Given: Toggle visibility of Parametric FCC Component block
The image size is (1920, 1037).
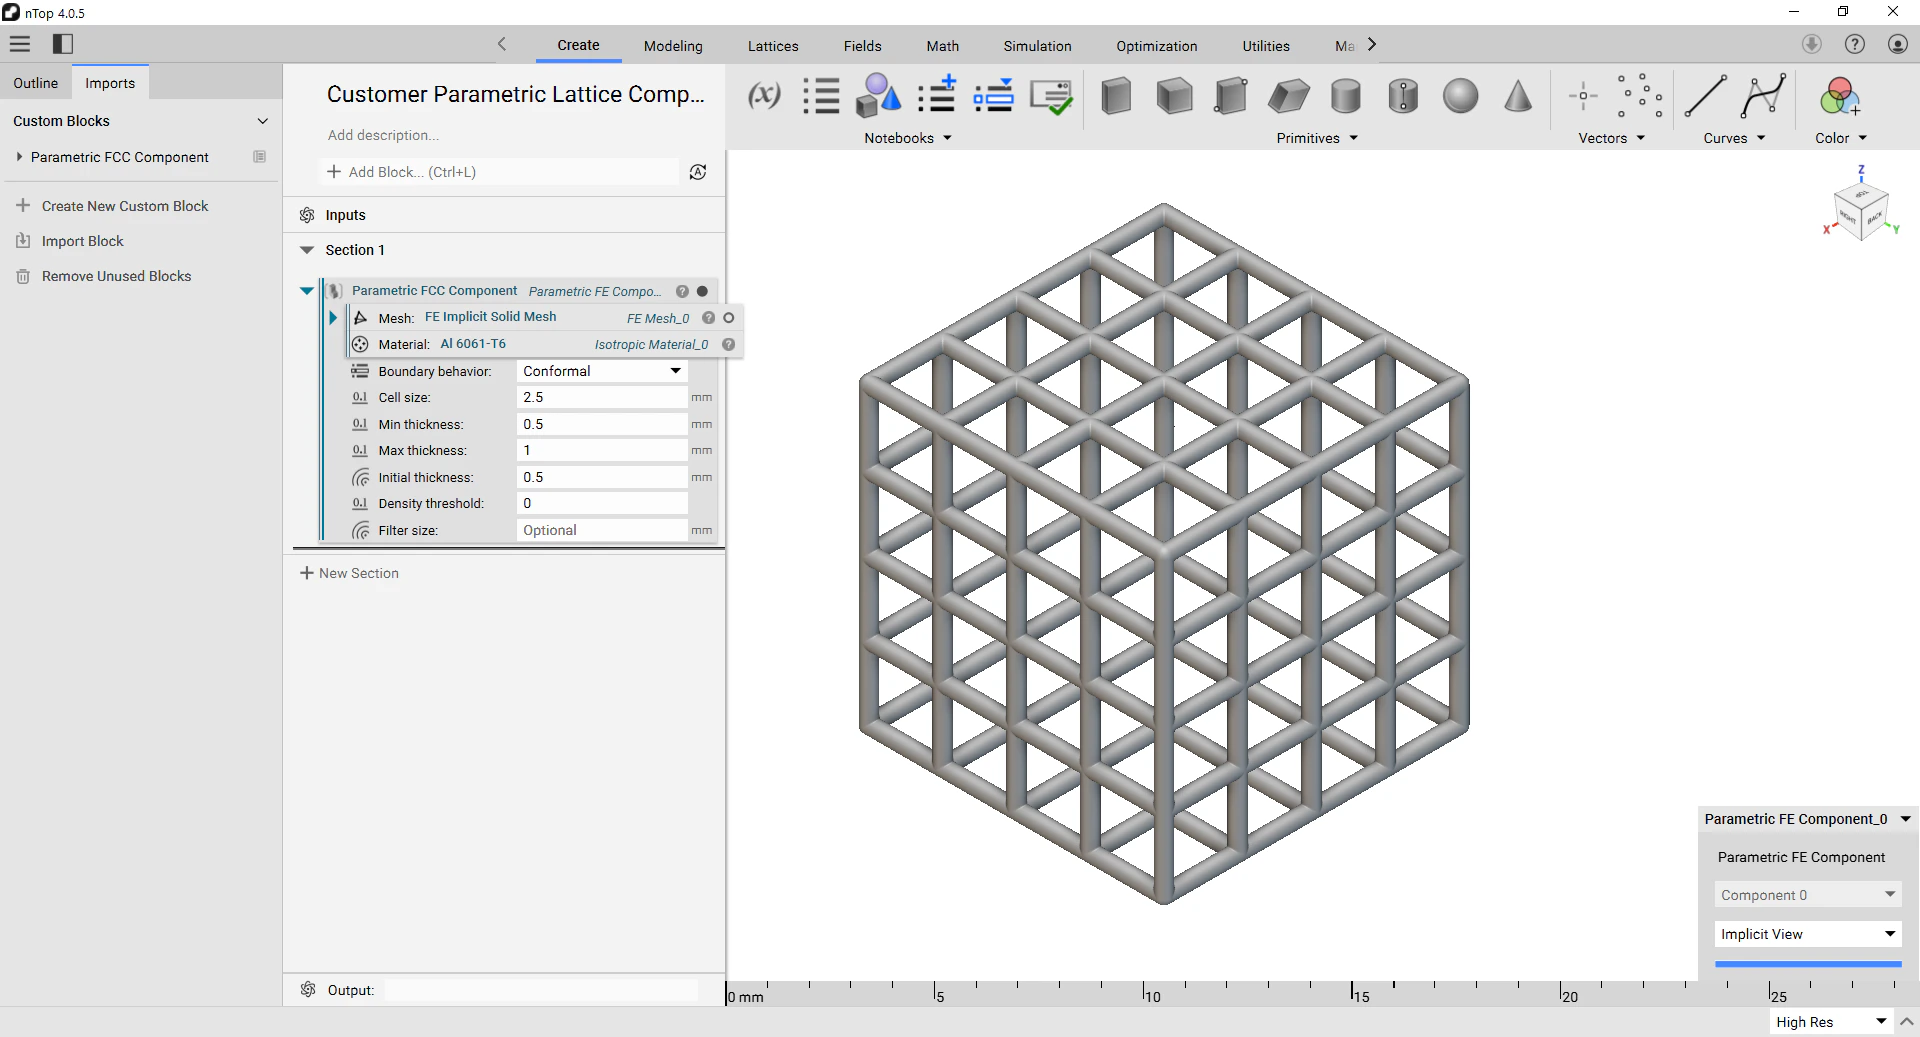Looking at the screenshot, I should coord(702,291).
